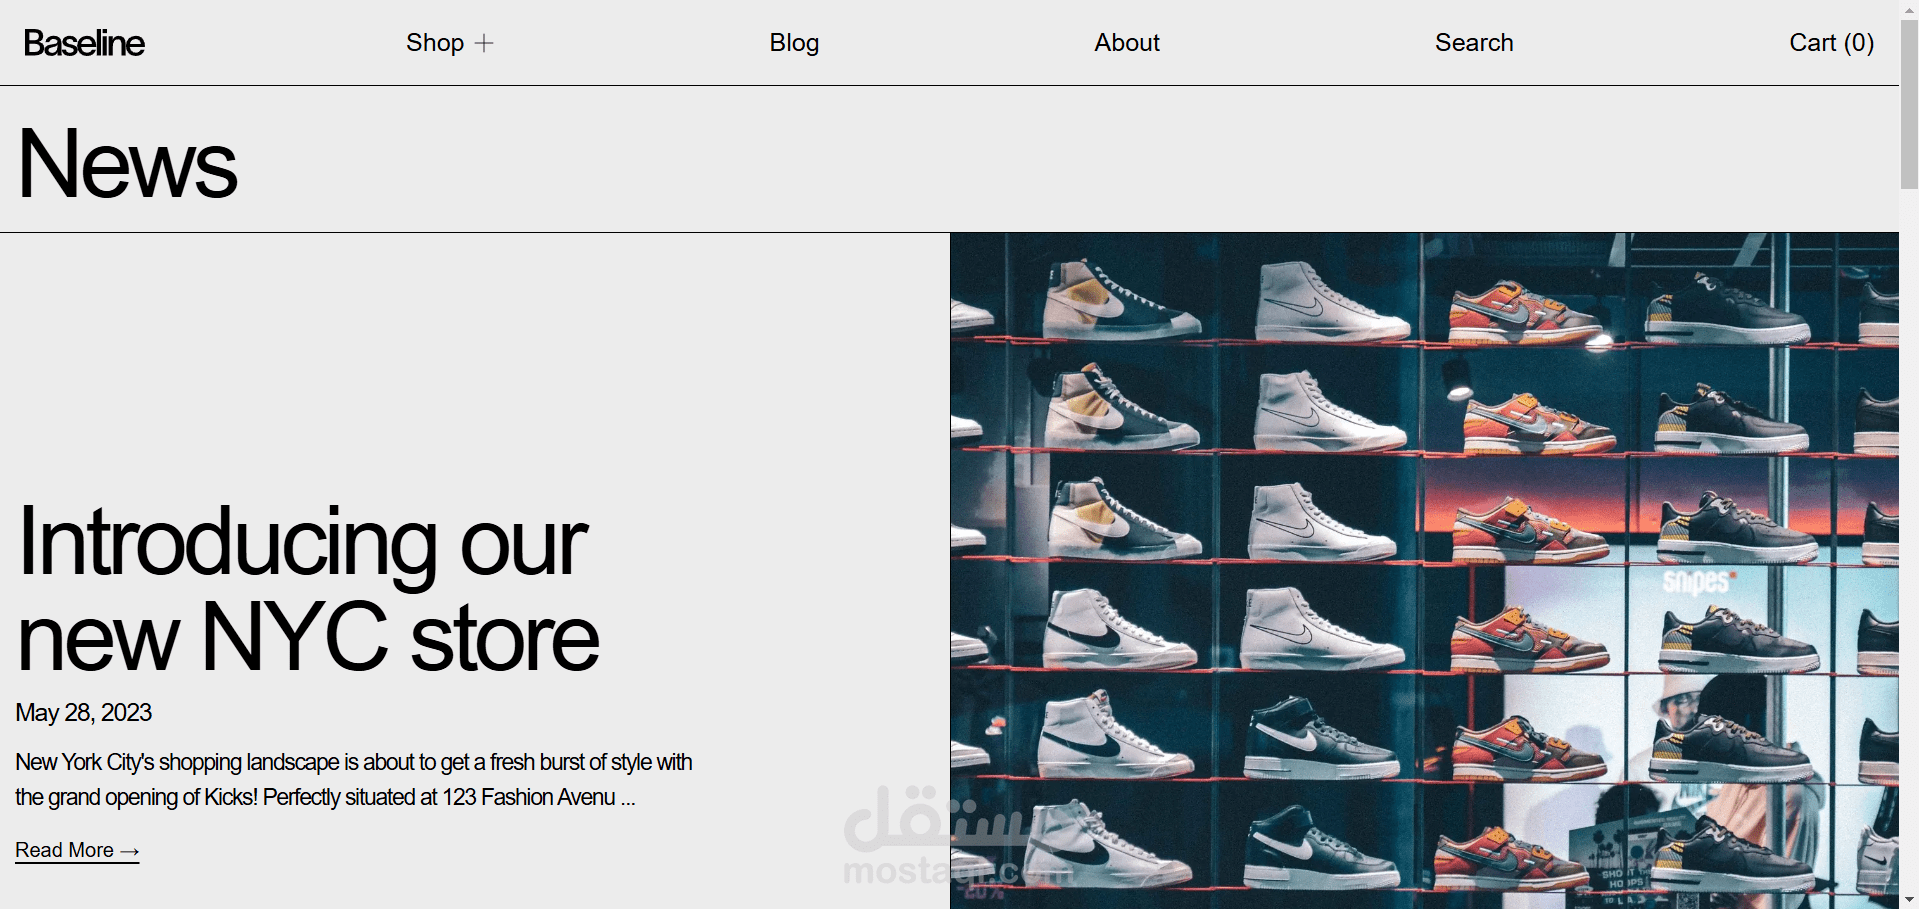Click the scrollbar down arrow

[1909, 900]
